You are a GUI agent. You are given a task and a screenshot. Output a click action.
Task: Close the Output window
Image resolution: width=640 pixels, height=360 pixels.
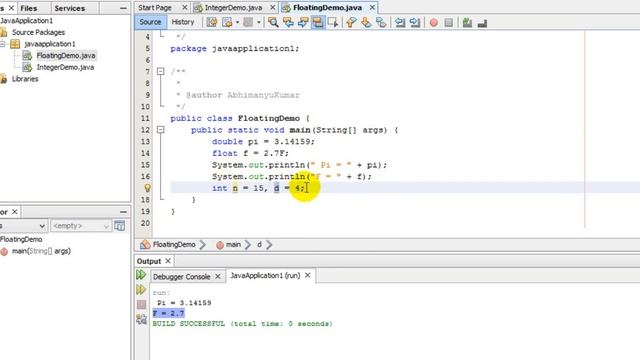tap(168, 261)
